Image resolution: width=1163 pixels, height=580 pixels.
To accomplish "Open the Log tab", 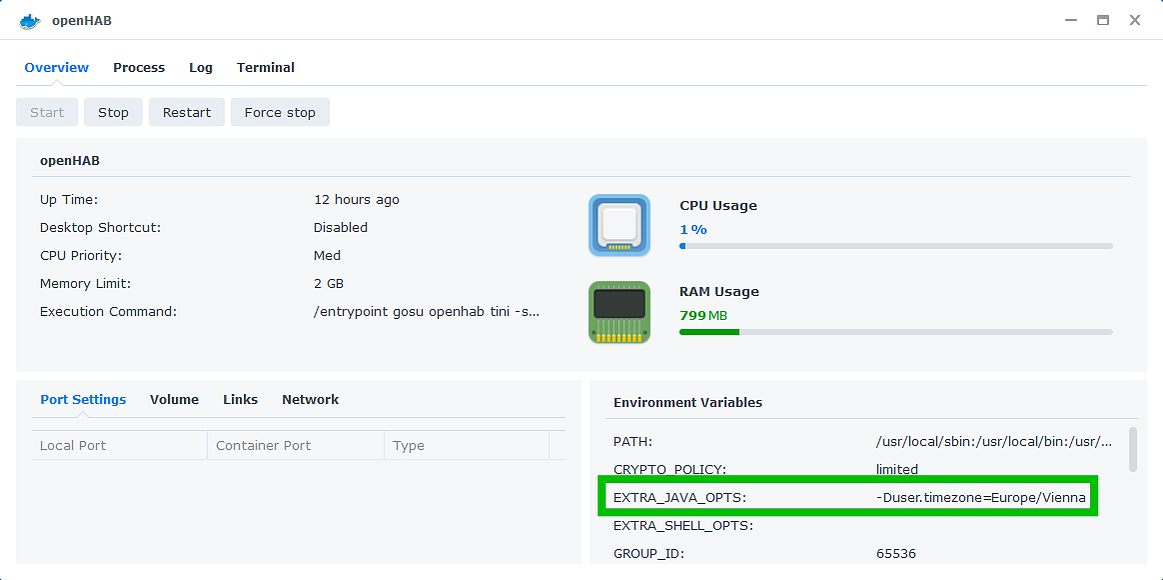I will coord(201,67).
